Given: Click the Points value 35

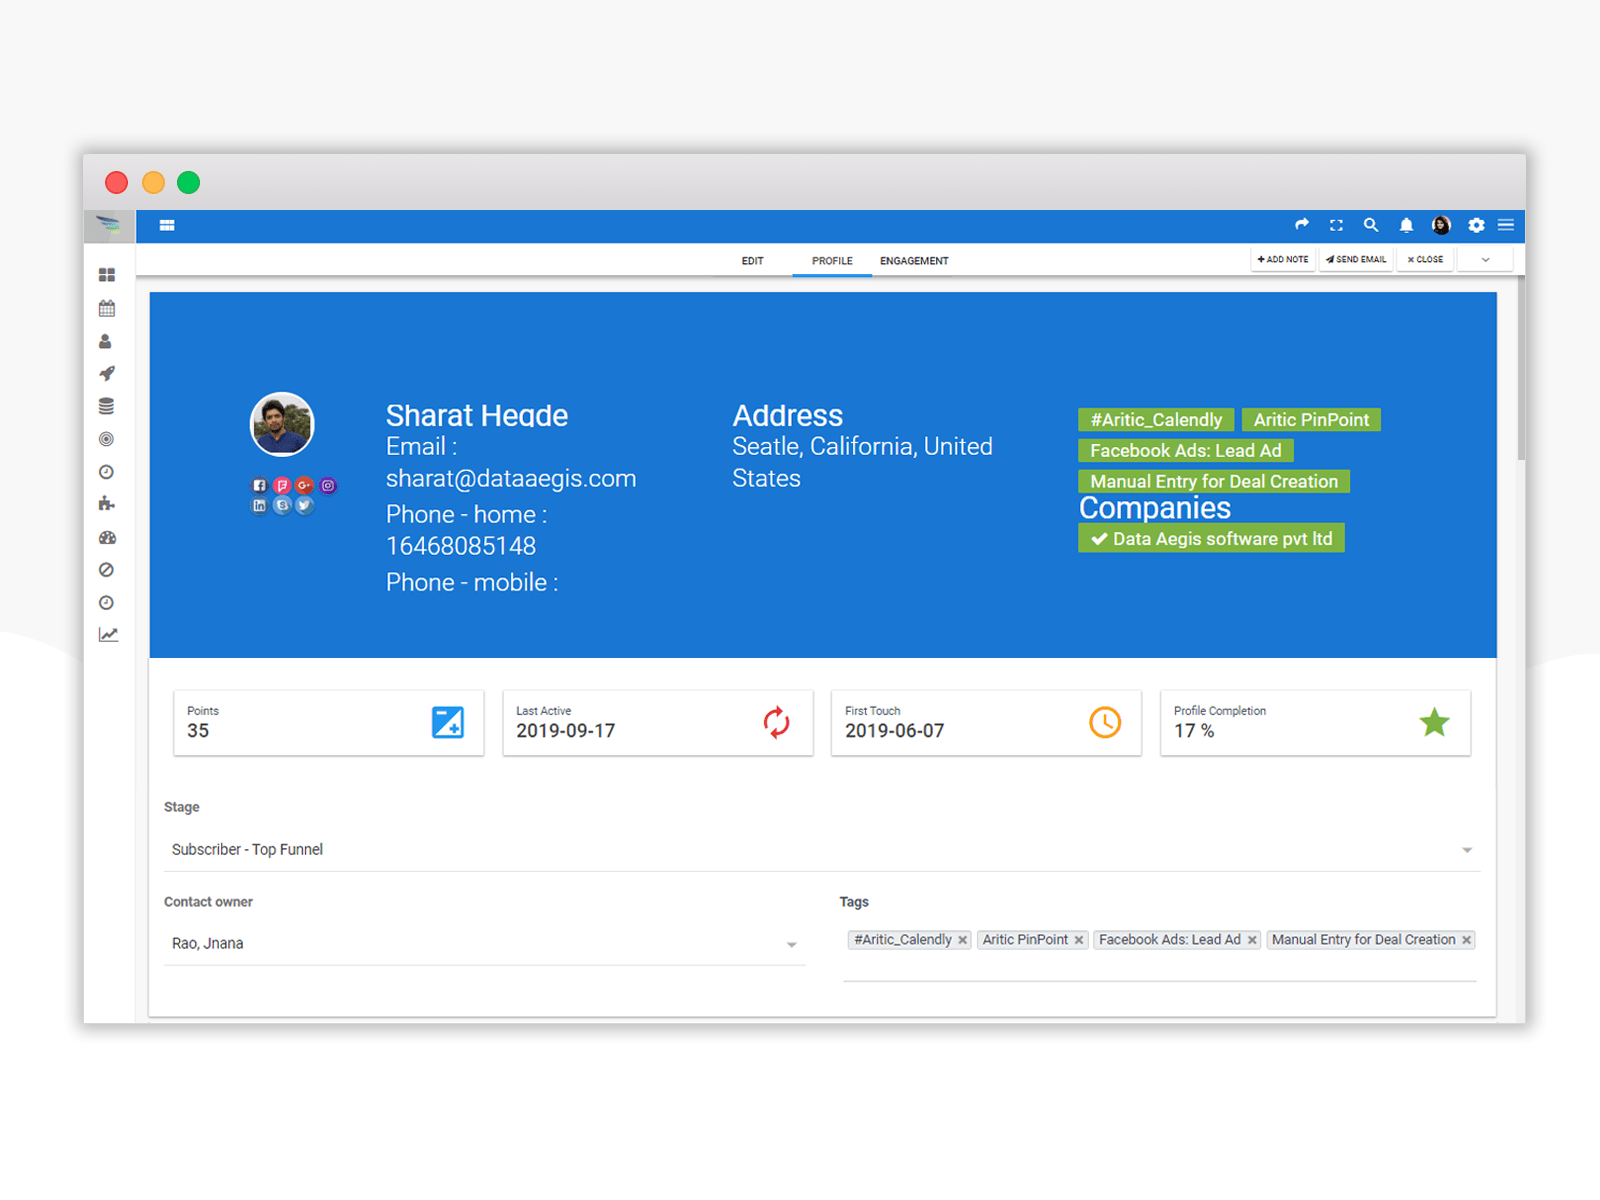Looking at the screenshot, I should [x=198, y=731].
